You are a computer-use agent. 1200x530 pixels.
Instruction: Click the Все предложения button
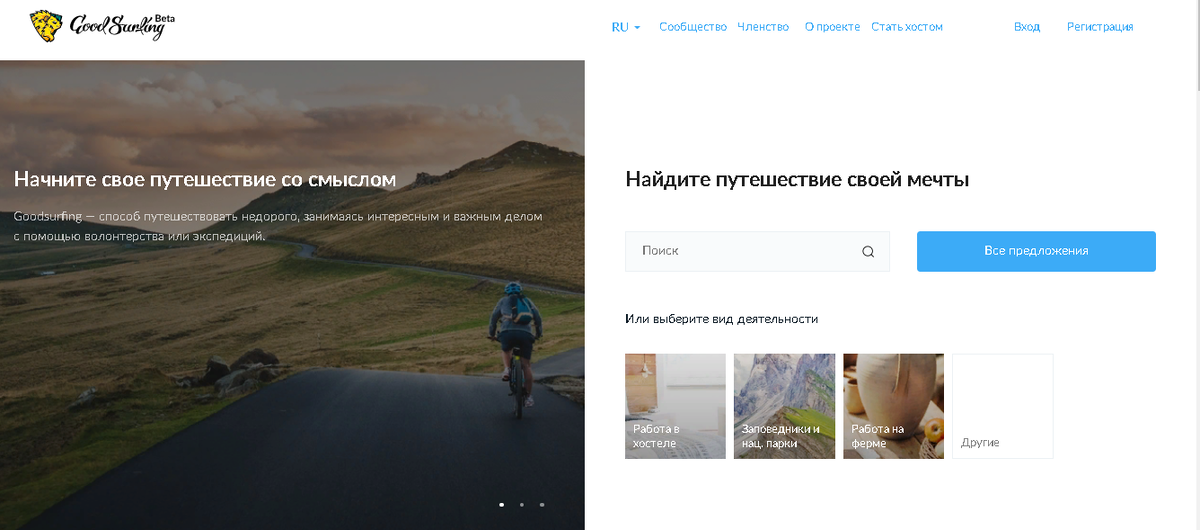pyautogui.click(x=1036, y=251)
